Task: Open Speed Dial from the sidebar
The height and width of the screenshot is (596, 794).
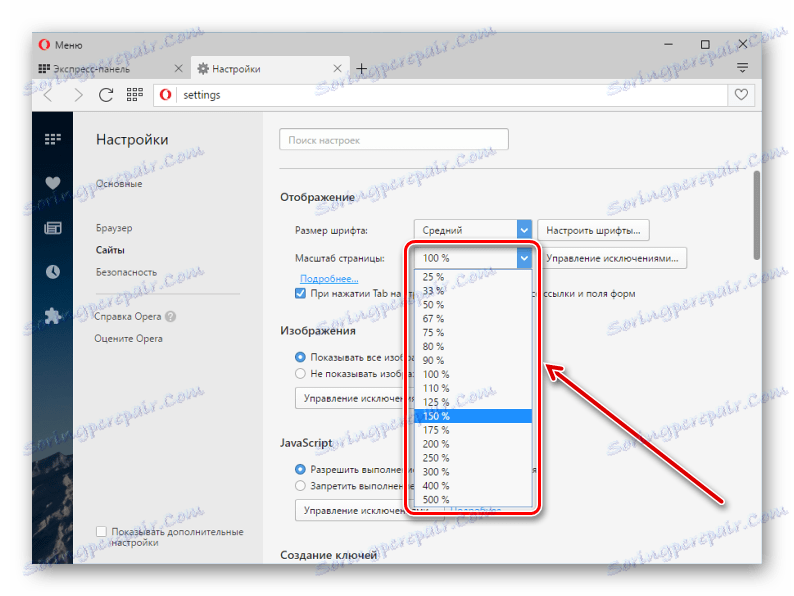Action: [x=53, y=139]
